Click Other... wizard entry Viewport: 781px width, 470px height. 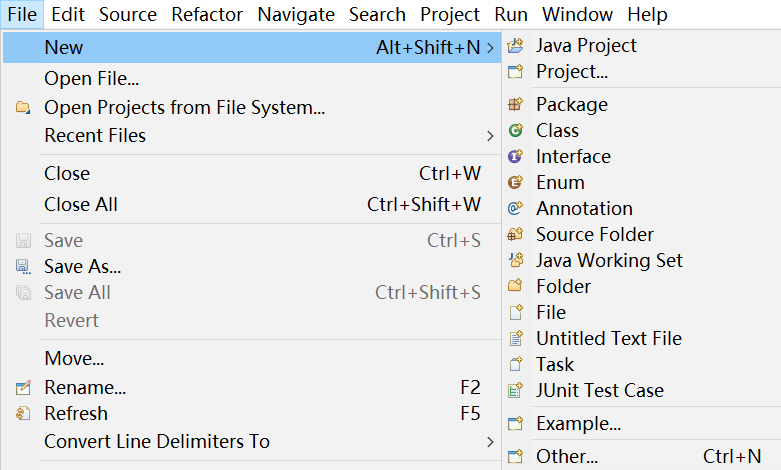click(x=566, y=456)
